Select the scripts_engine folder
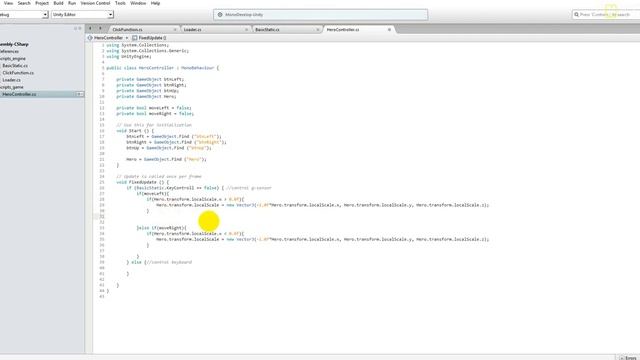 13,59
